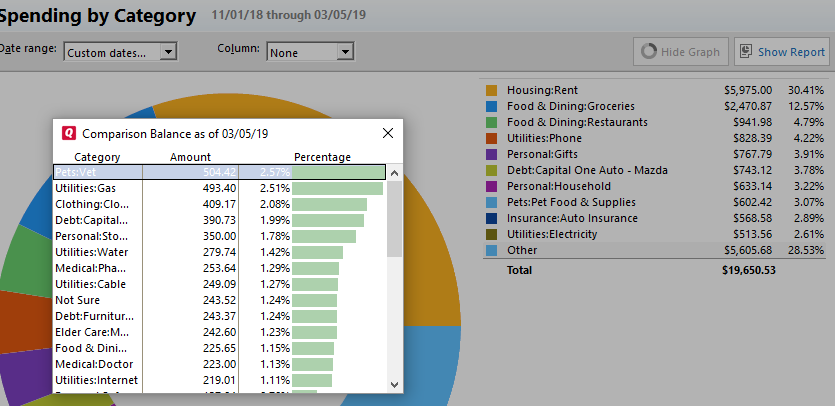
Task: Click the Other legend label
Action: coord(522,250)
